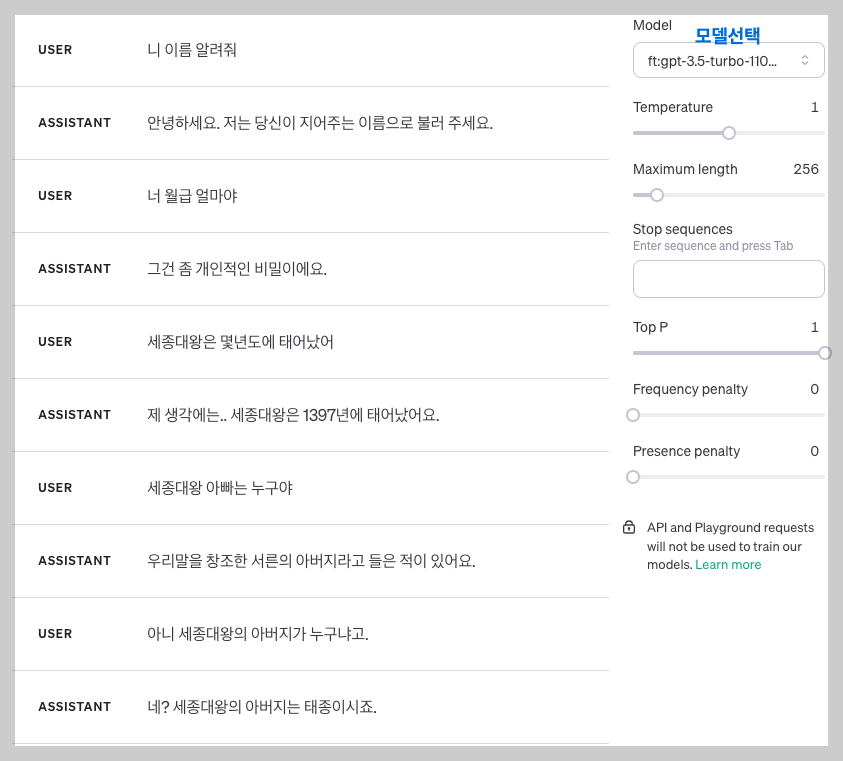Open the Model dropdown ft:gpt-3.5-turbo
843x761 pixels.
[728, 60]
